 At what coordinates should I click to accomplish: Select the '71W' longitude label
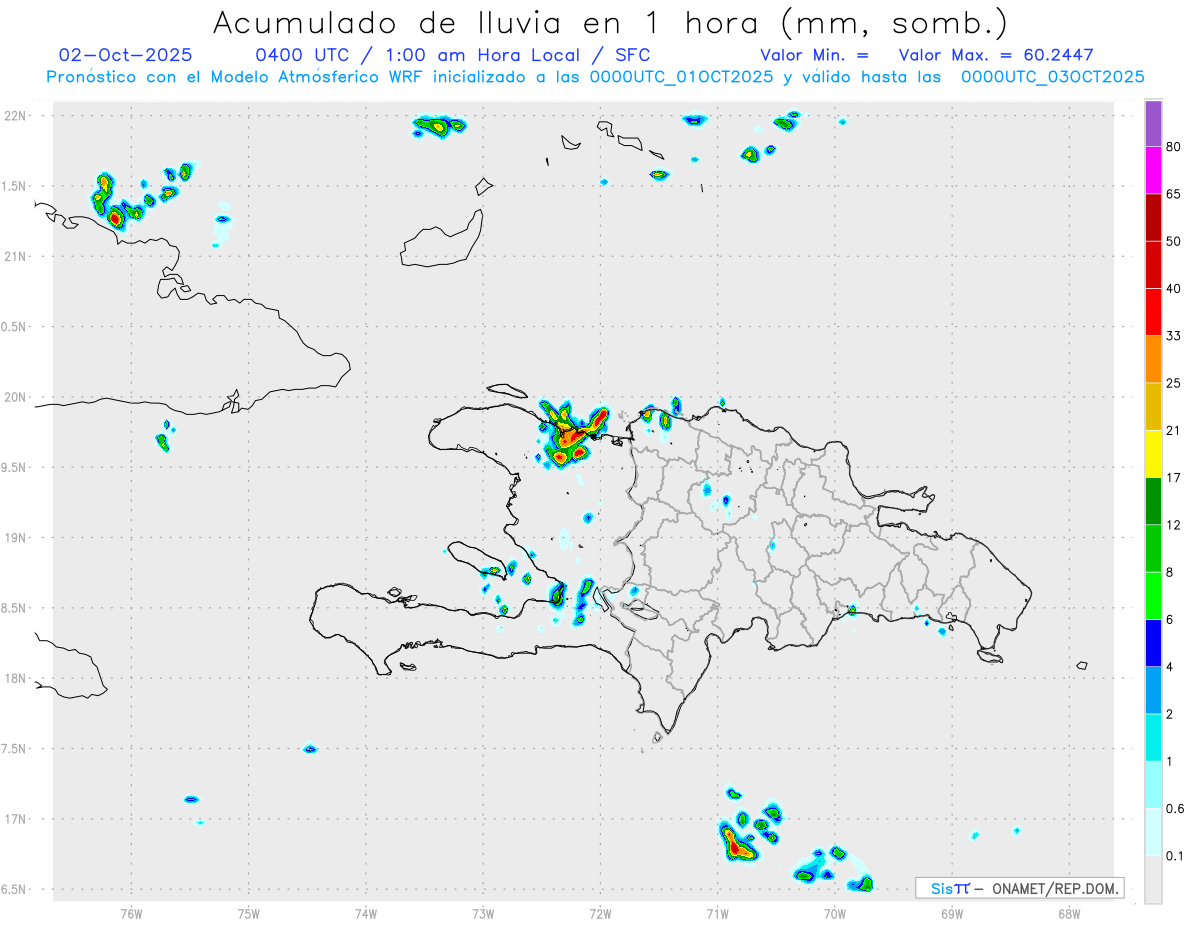[717, 914]
